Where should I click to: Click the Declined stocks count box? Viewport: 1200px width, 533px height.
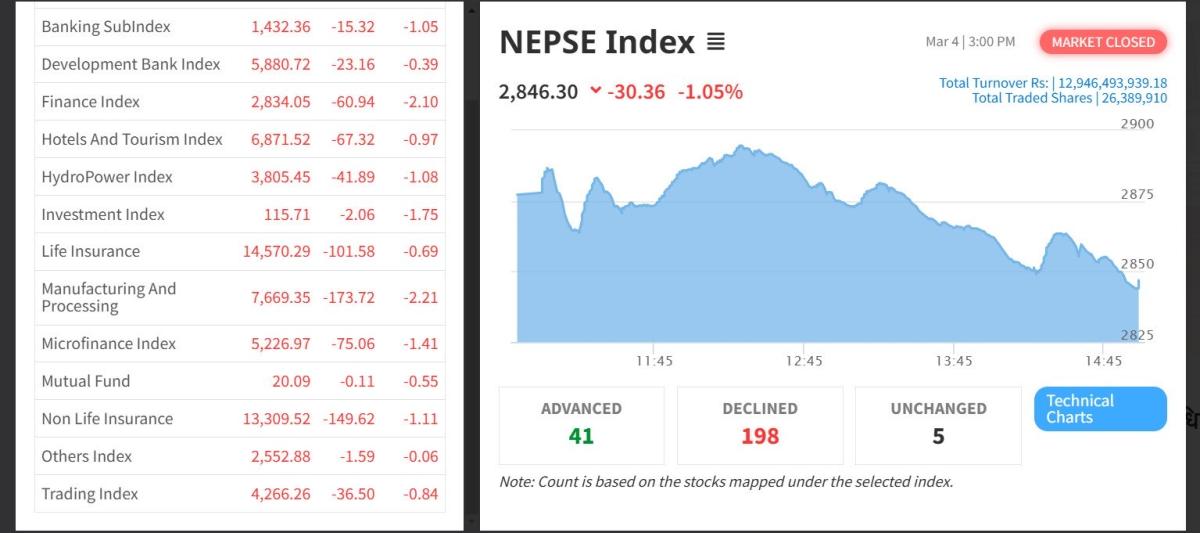pos(760,425)
